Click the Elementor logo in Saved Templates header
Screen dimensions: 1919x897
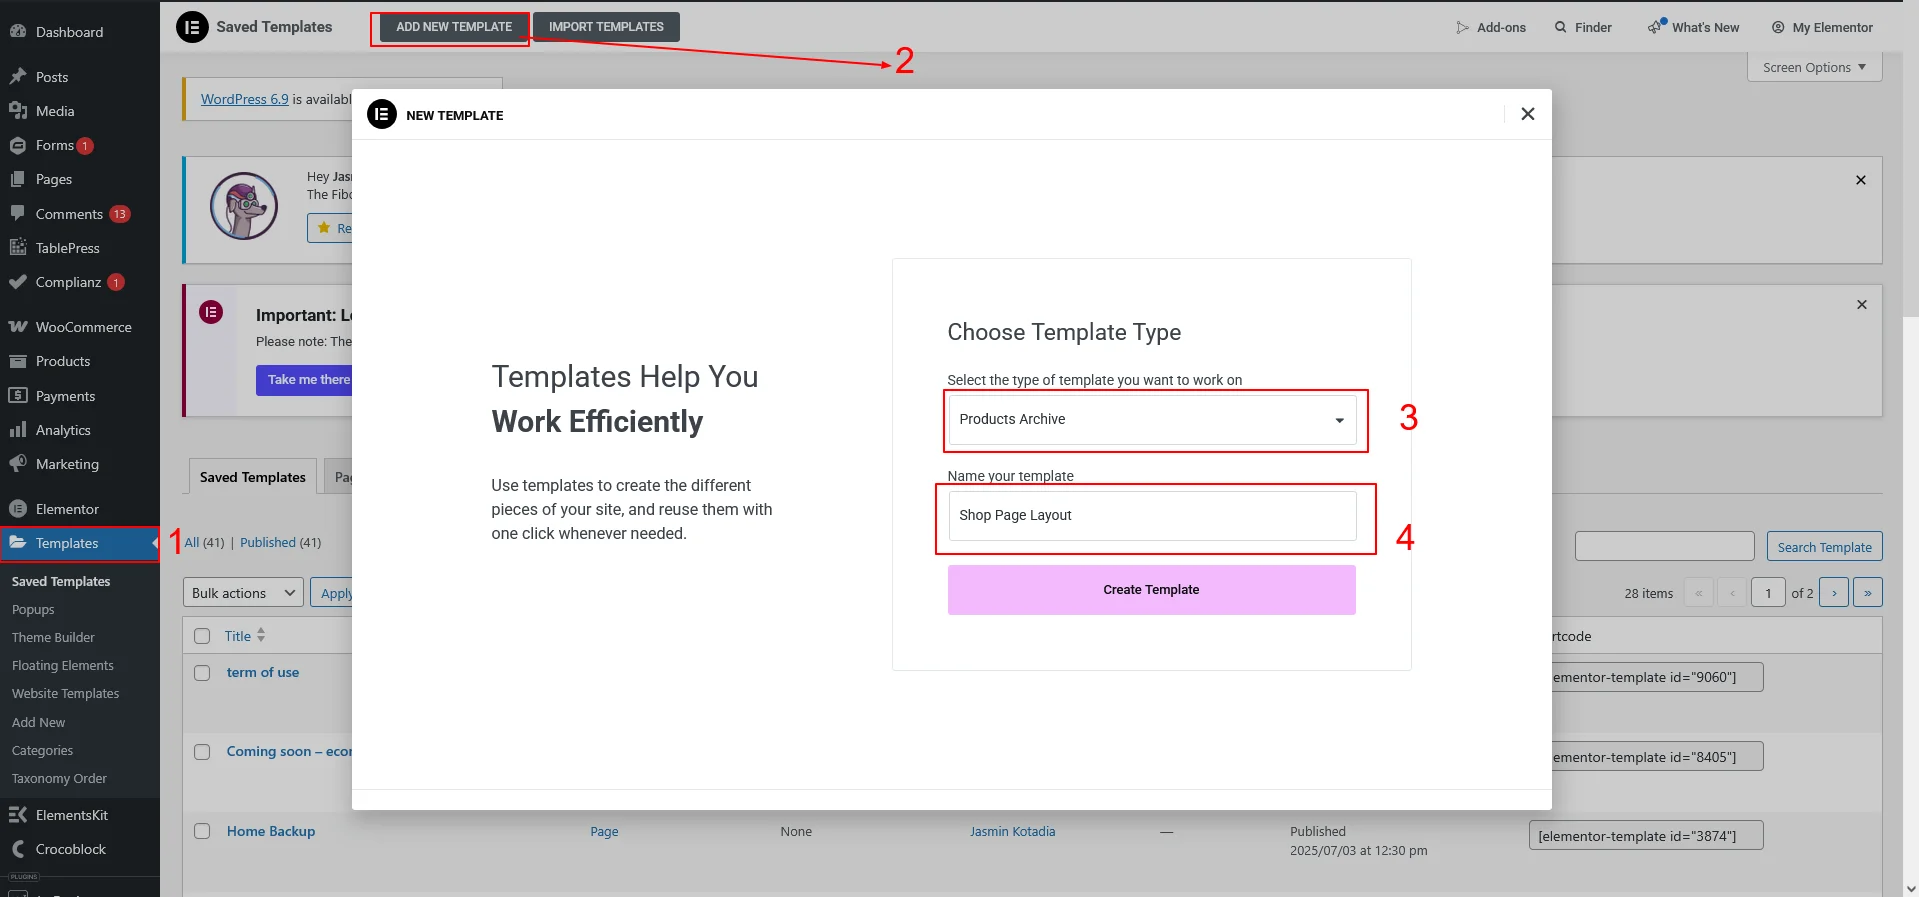(192, 27)
